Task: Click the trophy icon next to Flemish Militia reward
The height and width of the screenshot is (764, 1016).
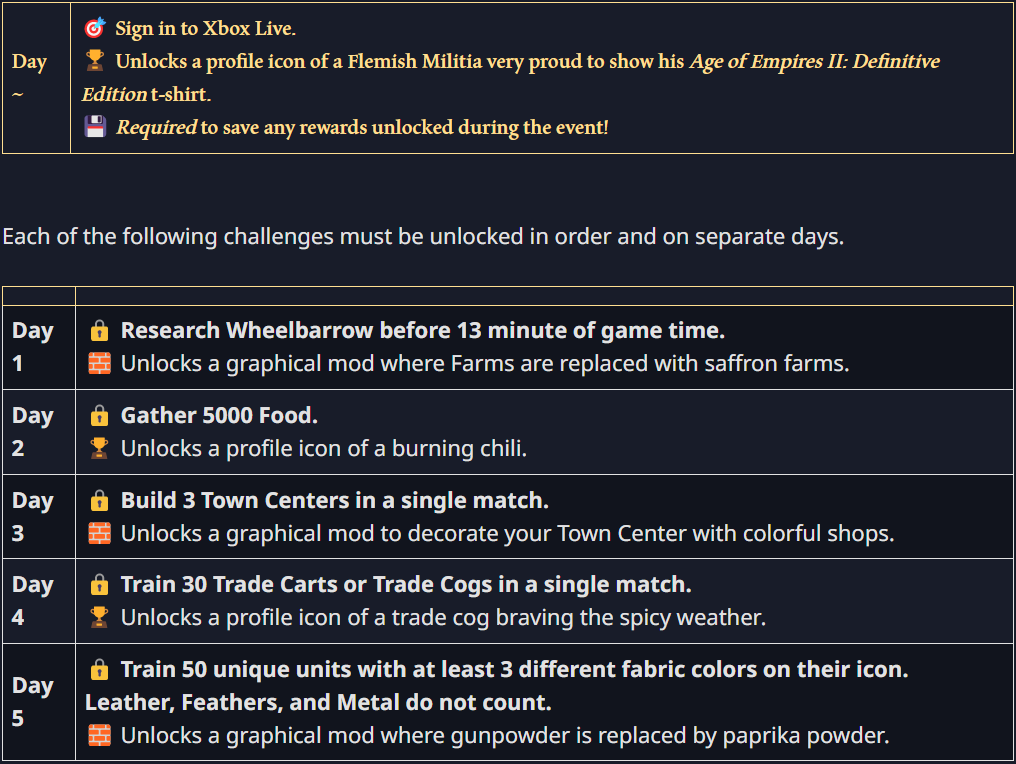Action: 95,60
